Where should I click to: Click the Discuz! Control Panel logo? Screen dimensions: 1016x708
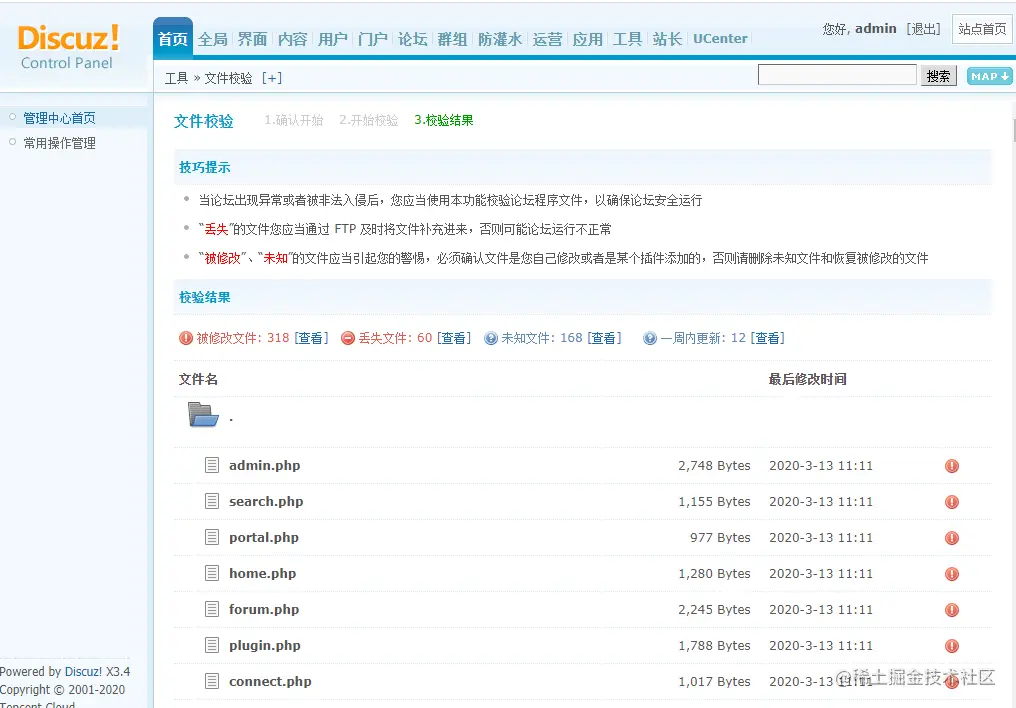point(67,47)
